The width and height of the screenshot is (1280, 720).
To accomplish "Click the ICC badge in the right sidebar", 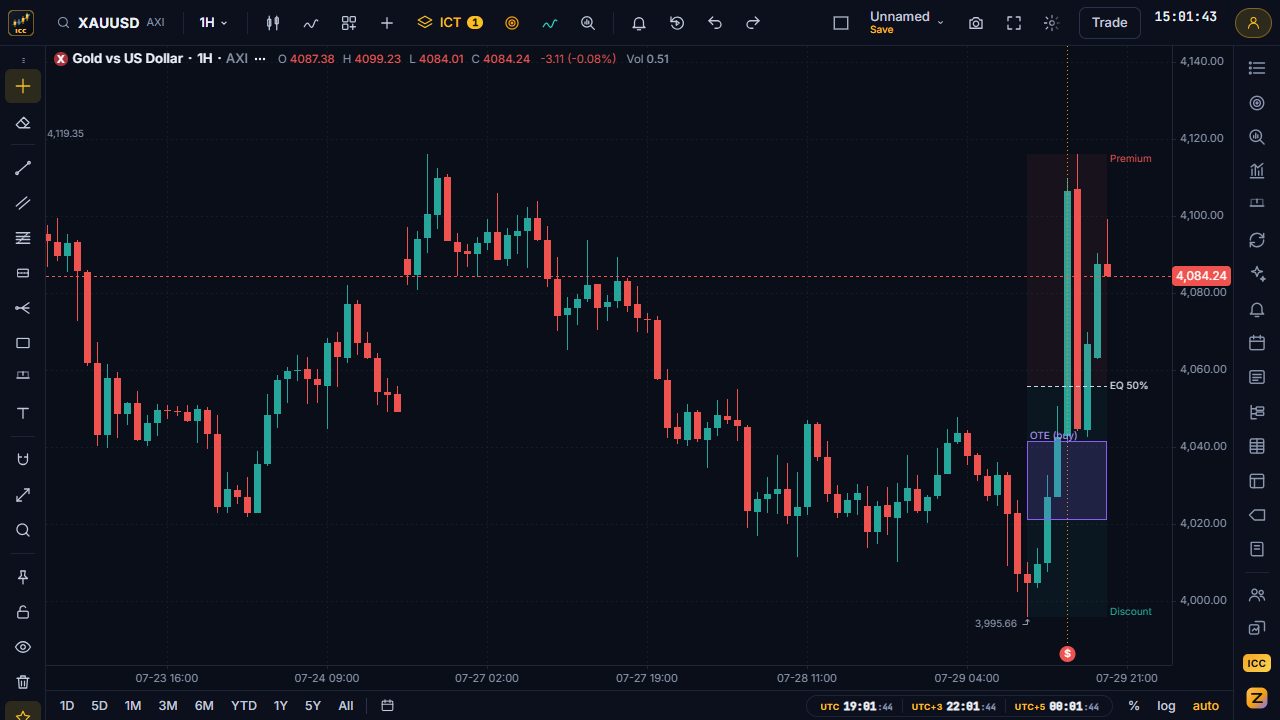I will click(1257, 664).
